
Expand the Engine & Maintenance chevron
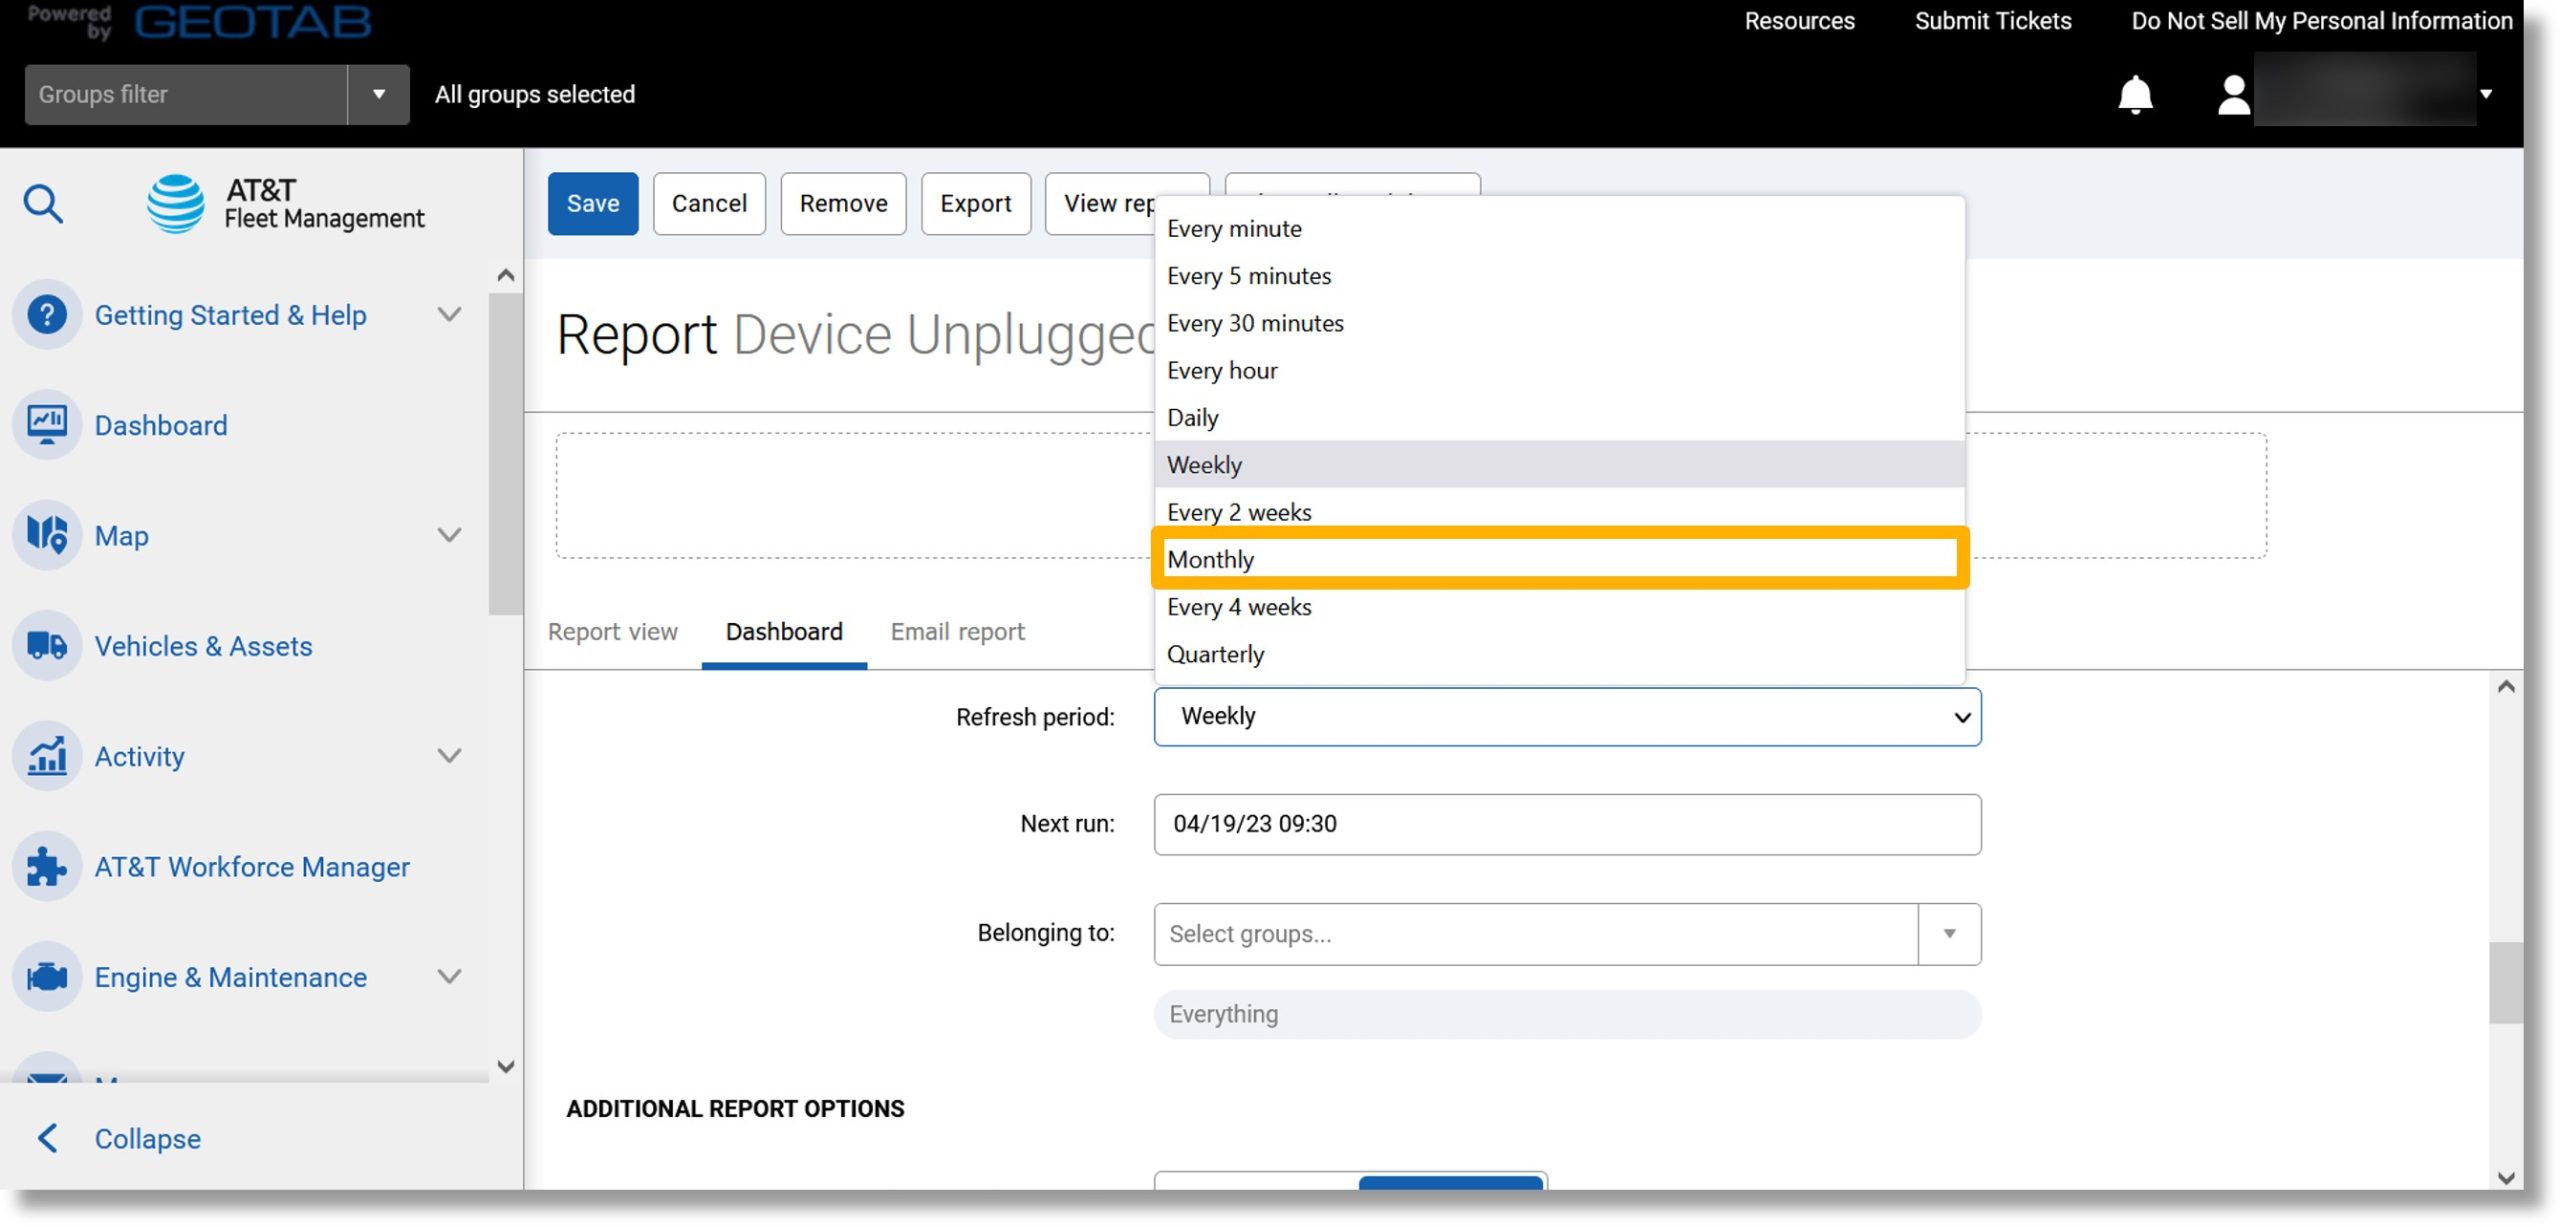(x=450, y=977)
